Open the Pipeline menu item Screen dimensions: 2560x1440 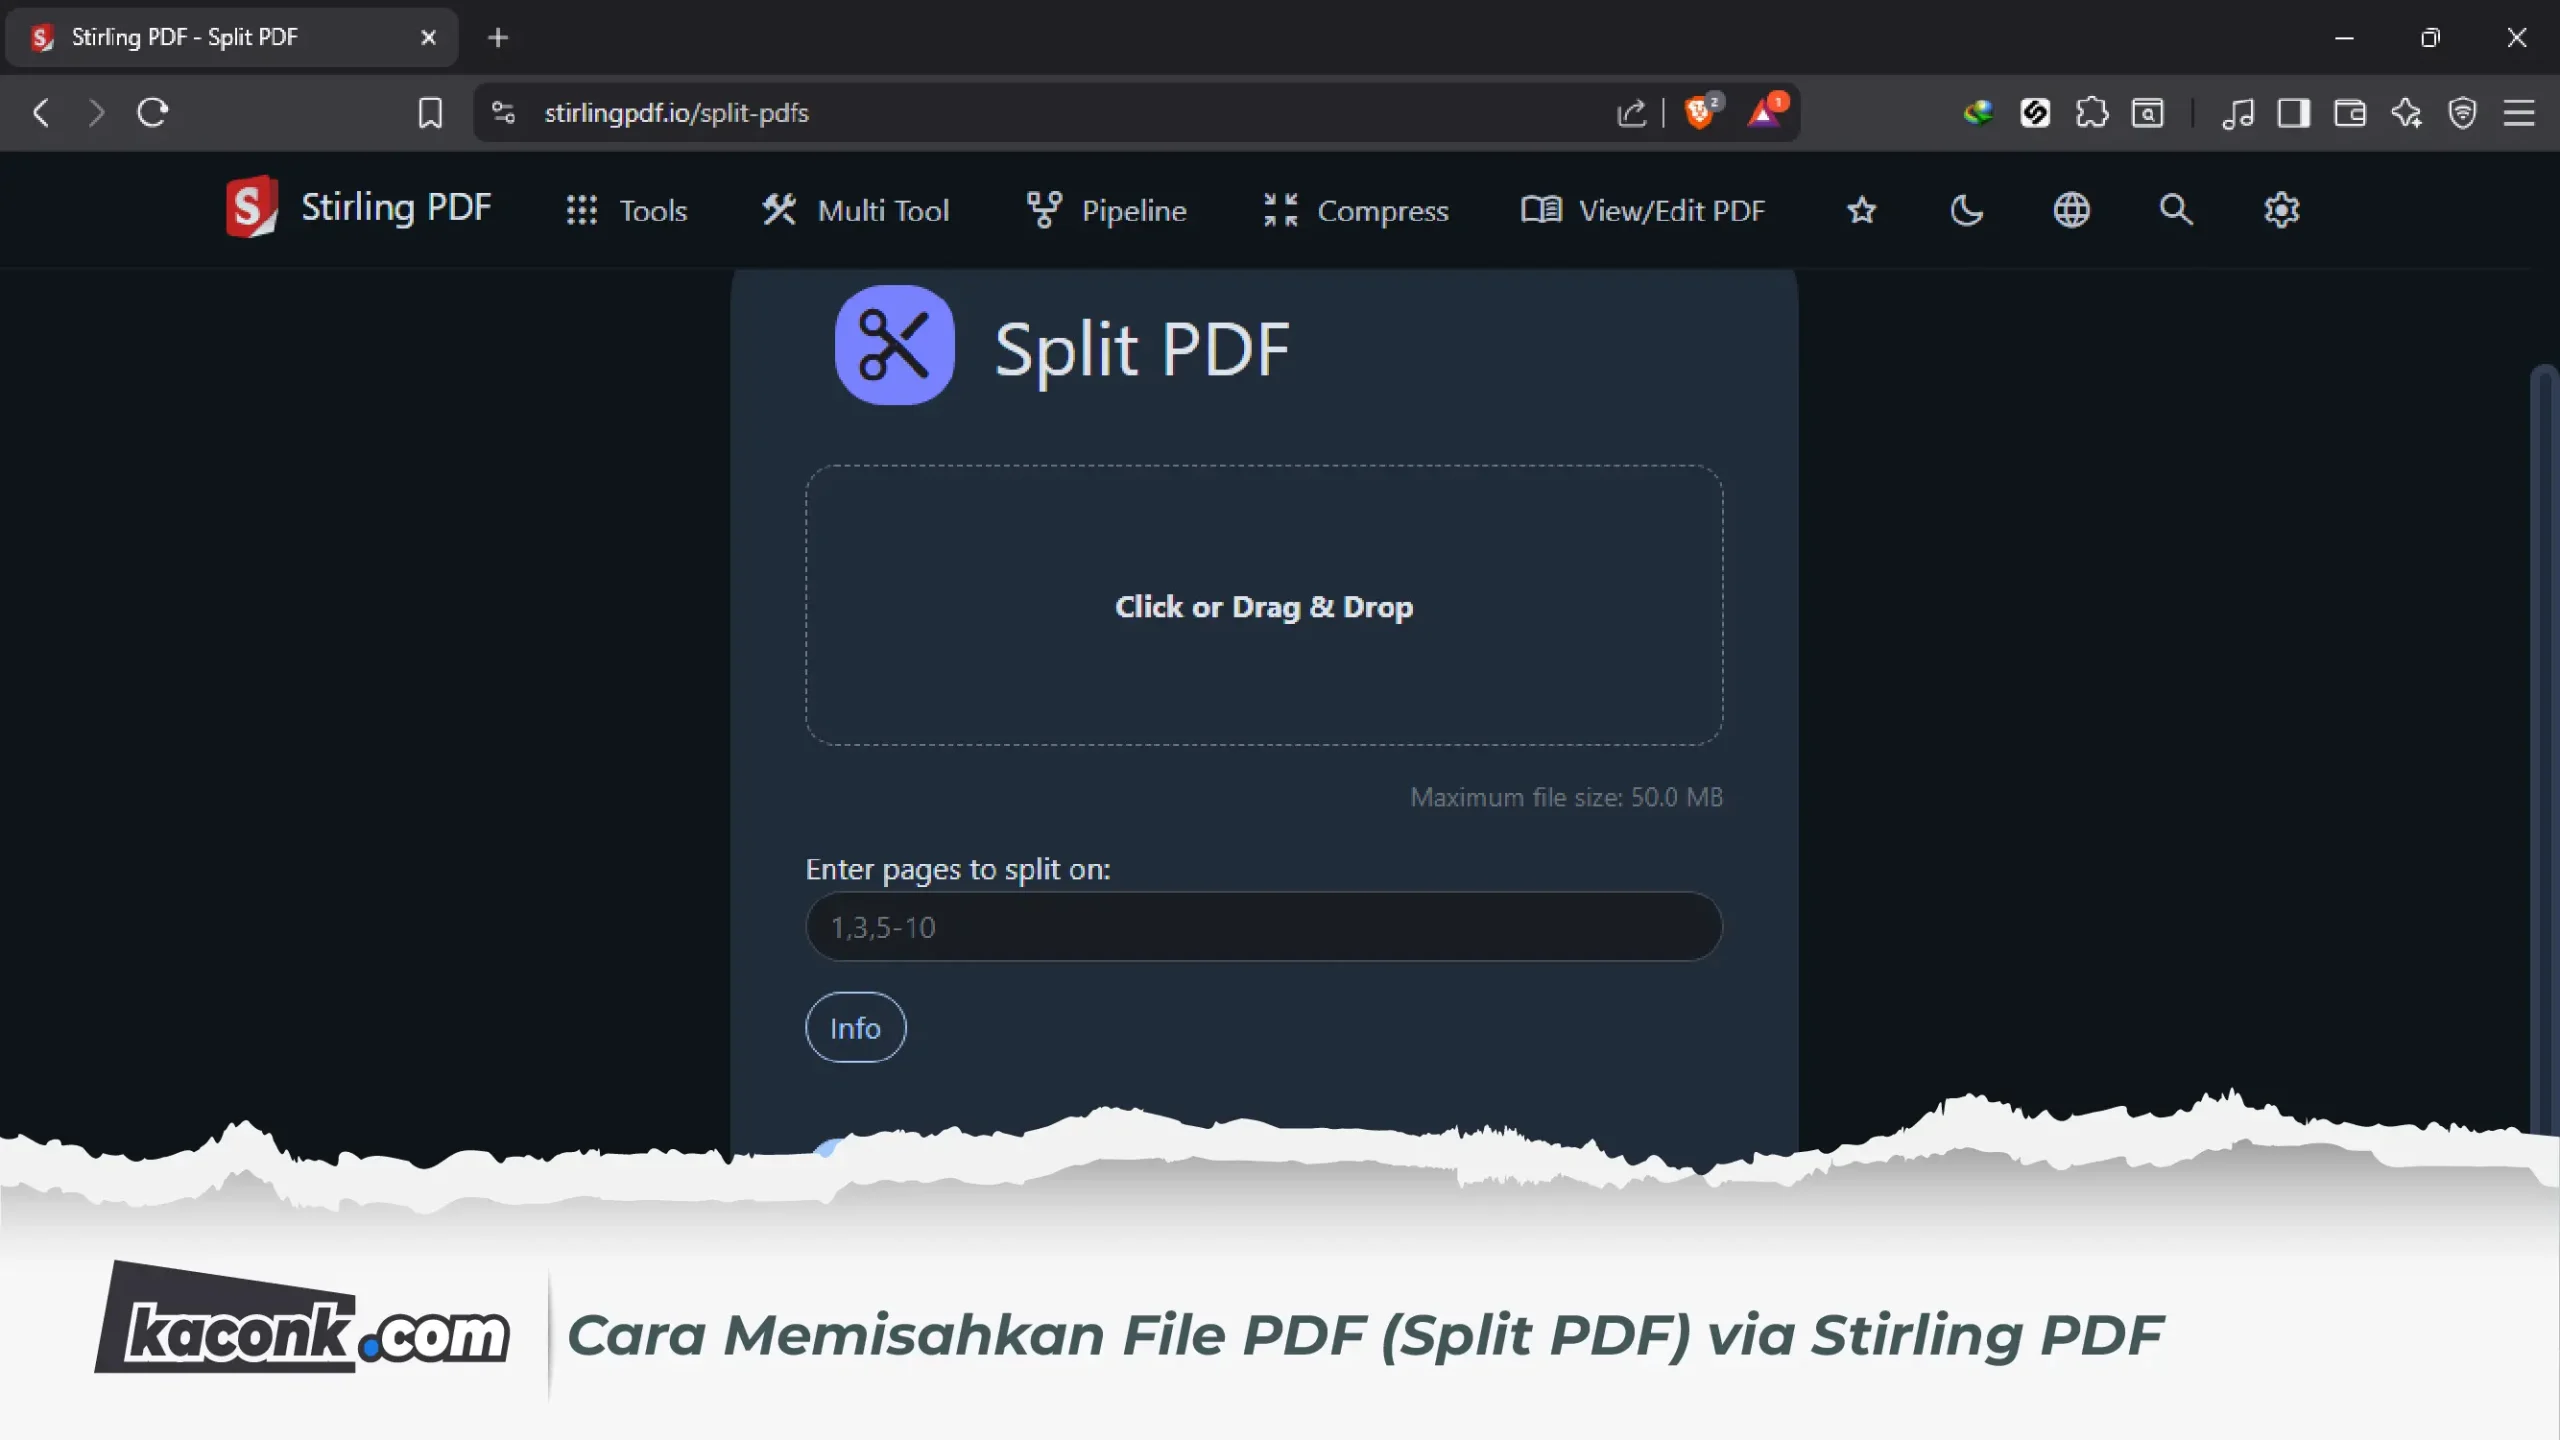(x=1106, y=210)
